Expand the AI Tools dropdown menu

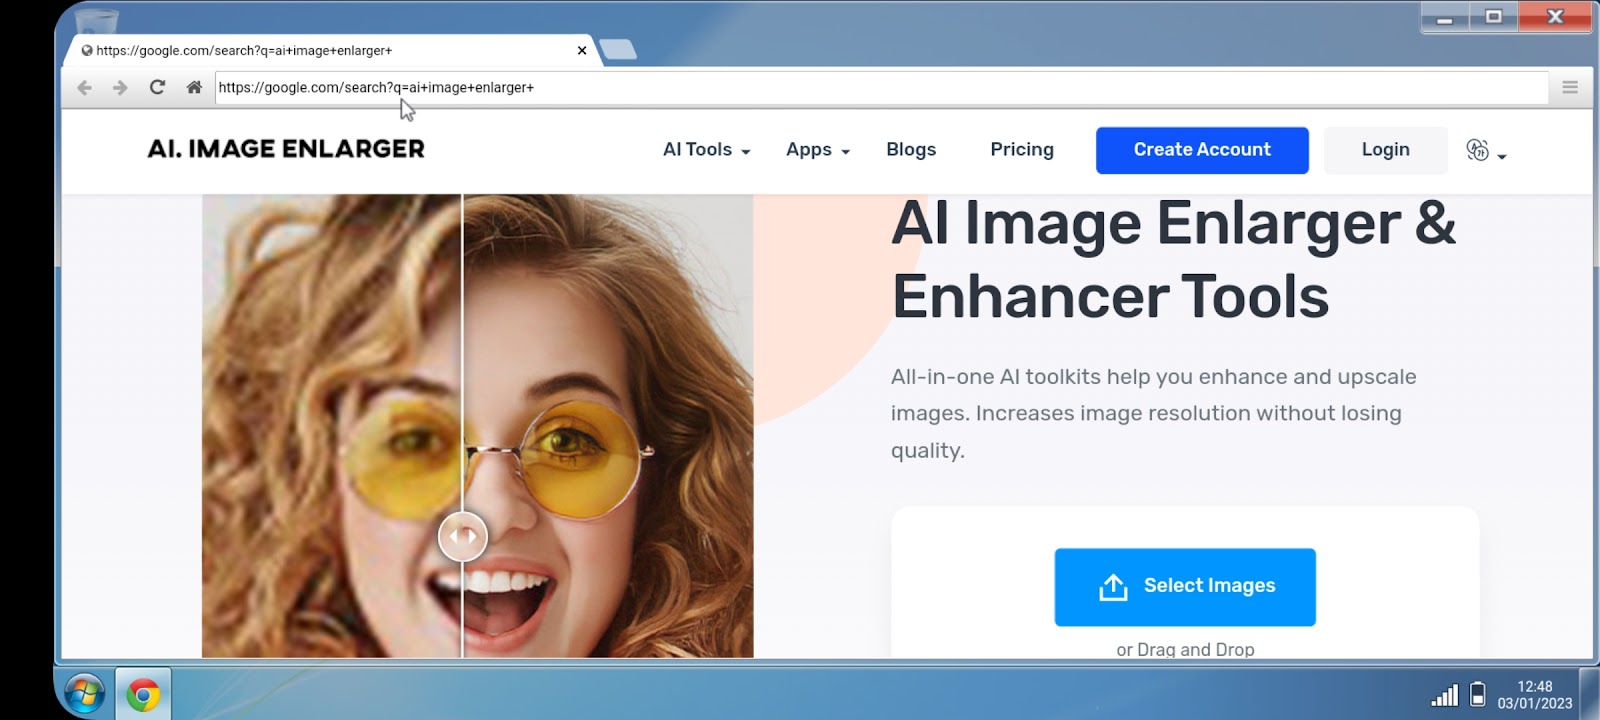(x=706, y=150)
